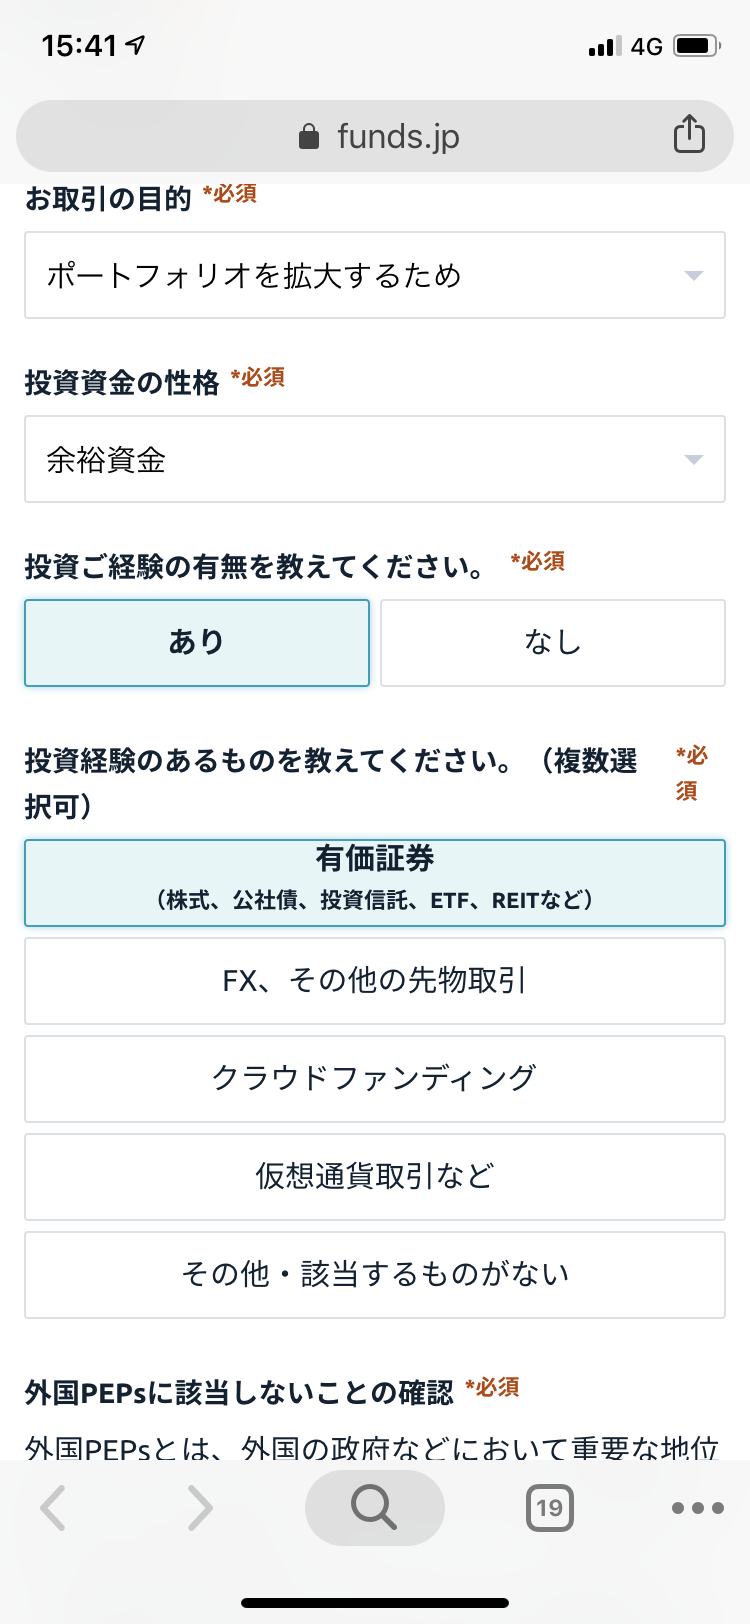This screenshot has height=1624, width=750.
Task: Tap the share icon in address bar
Action: 689,134
